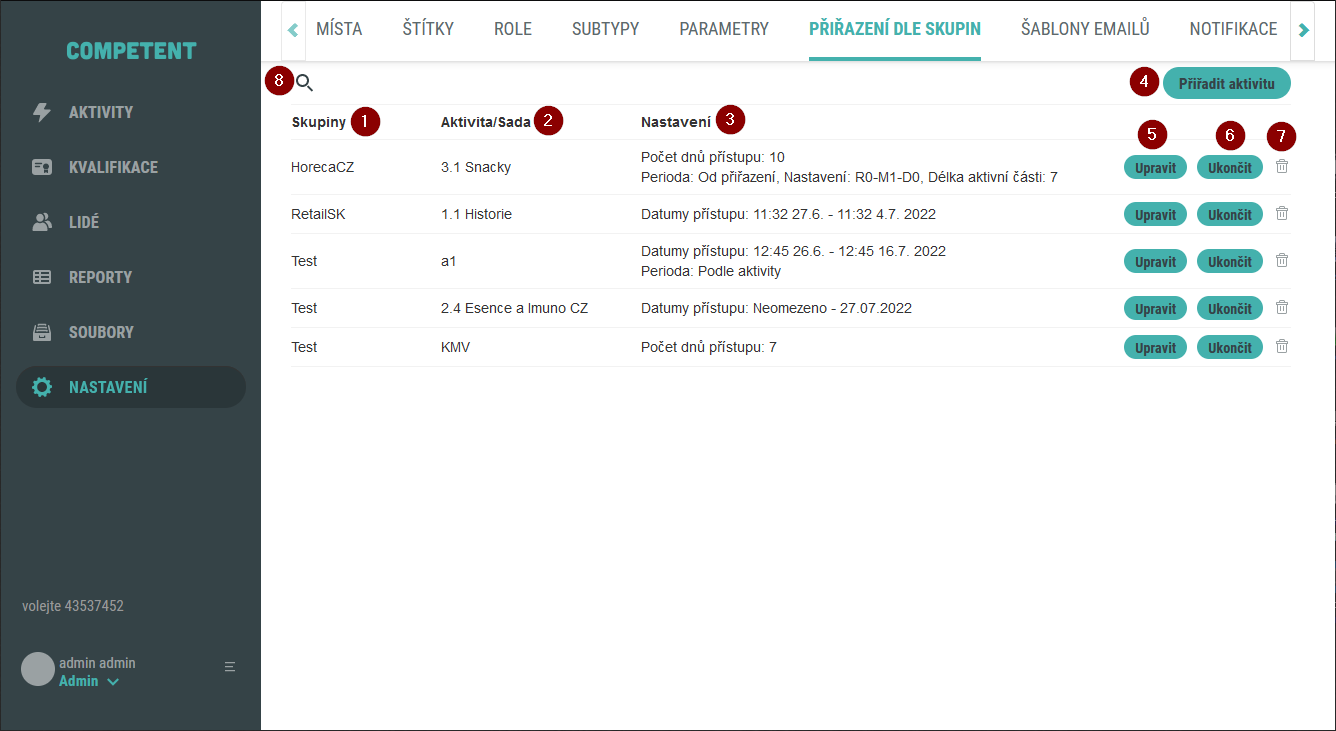Click Ukončit for the HorecaCZ row
The image size is (1336, 731).
(x=1230, y=167)
